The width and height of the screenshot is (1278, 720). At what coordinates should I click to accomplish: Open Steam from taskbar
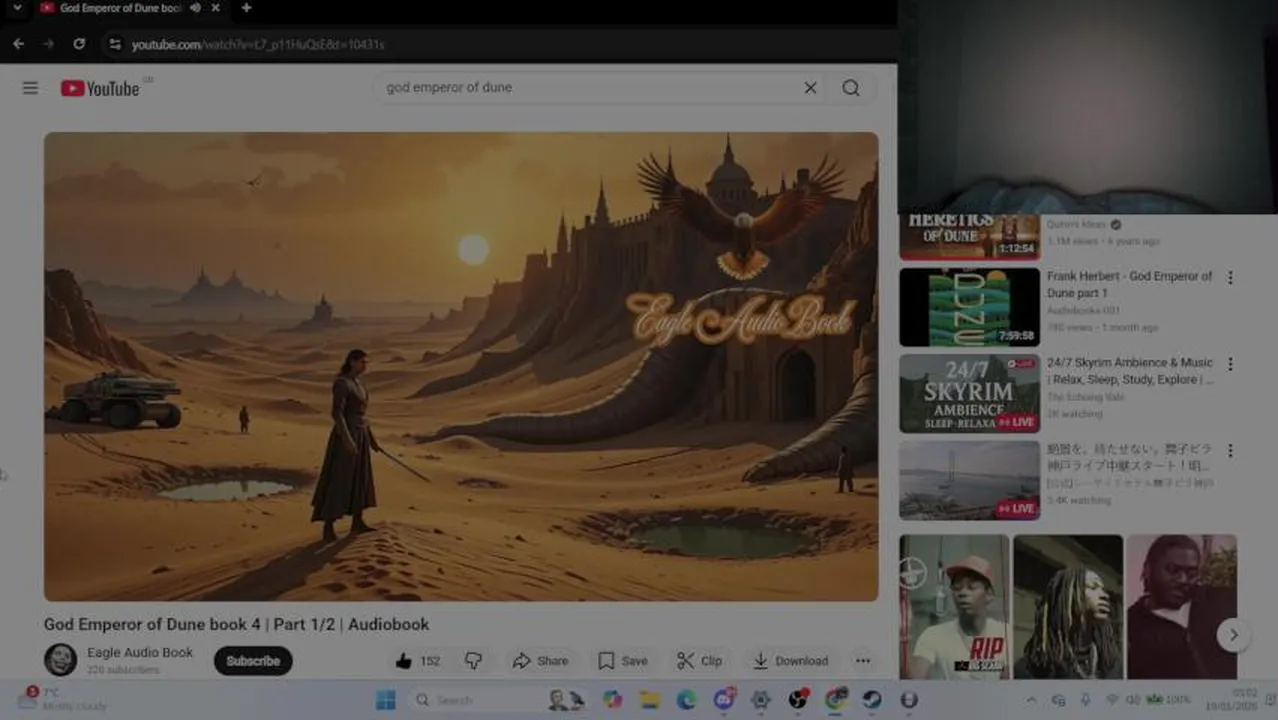point(872,700)
